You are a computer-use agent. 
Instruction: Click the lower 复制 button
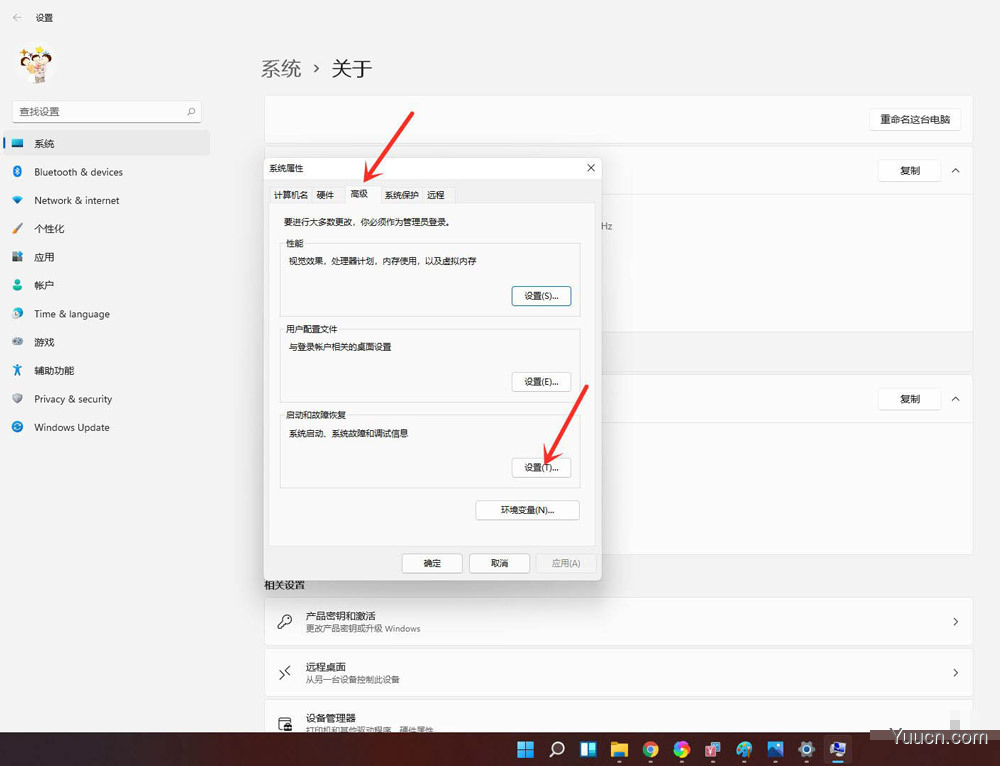[909, 399]
